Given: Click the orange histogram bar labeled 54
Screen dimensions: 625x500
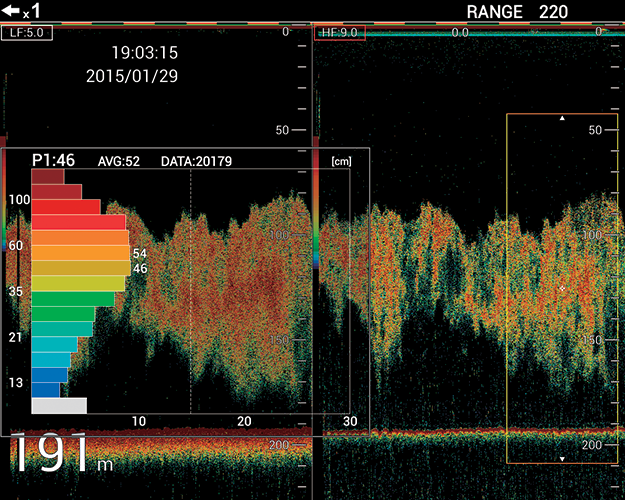Looking at the screenshot, I should [80, 253].
